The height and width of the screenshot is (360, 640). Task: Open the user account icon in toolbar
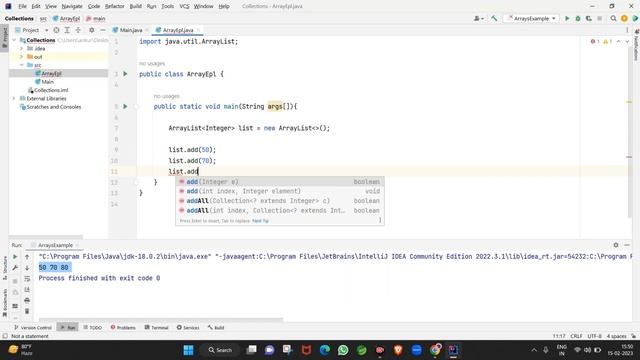click(478, 18)
